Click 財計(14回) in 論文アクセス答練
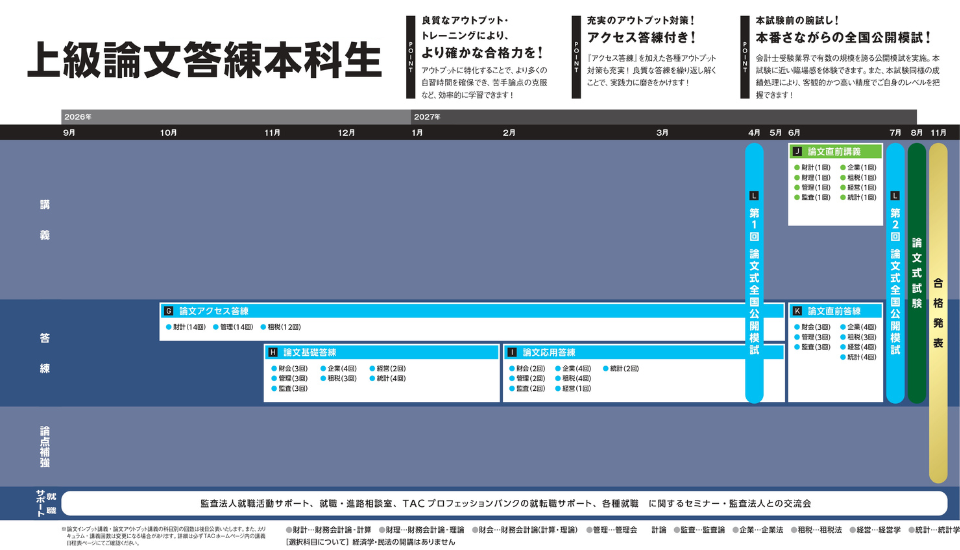Viewport: 960px width, 550px height. pyautogui.click(x=186, y=327)
